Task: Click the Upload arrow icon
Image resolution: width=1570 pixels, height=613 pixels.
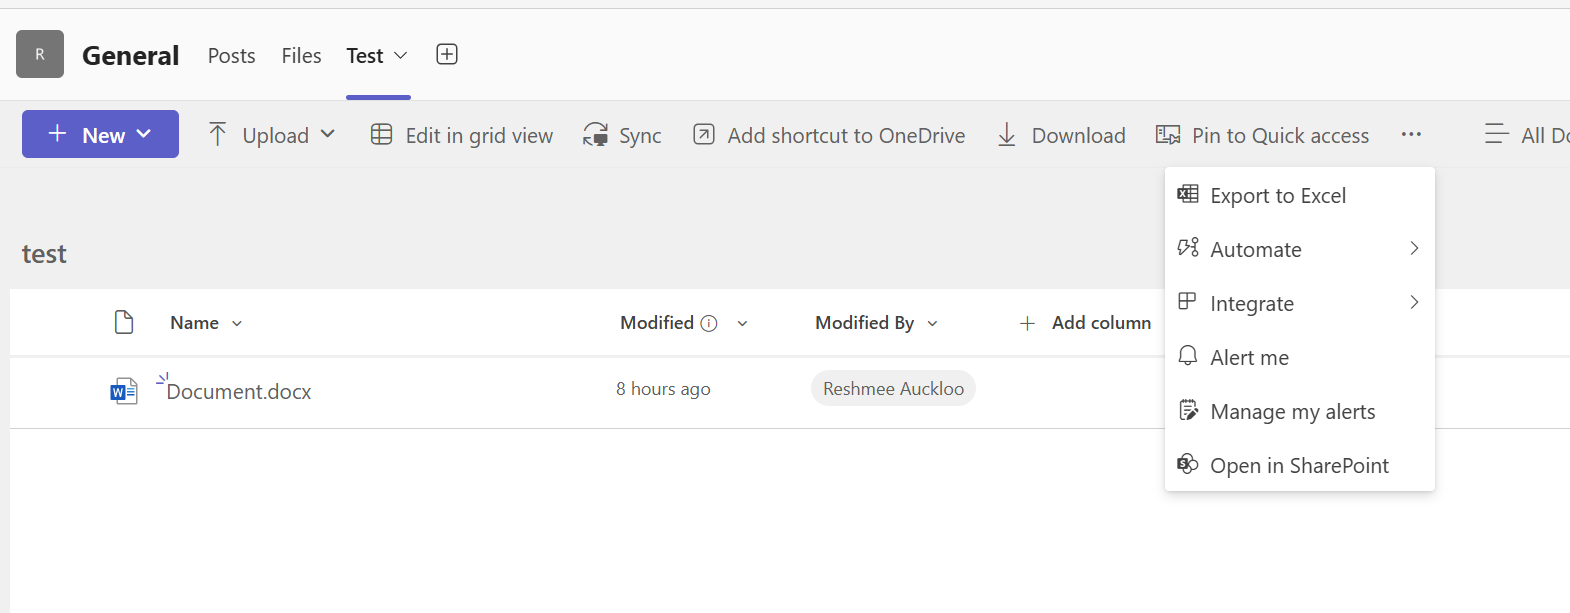Action: click(217, 134)
